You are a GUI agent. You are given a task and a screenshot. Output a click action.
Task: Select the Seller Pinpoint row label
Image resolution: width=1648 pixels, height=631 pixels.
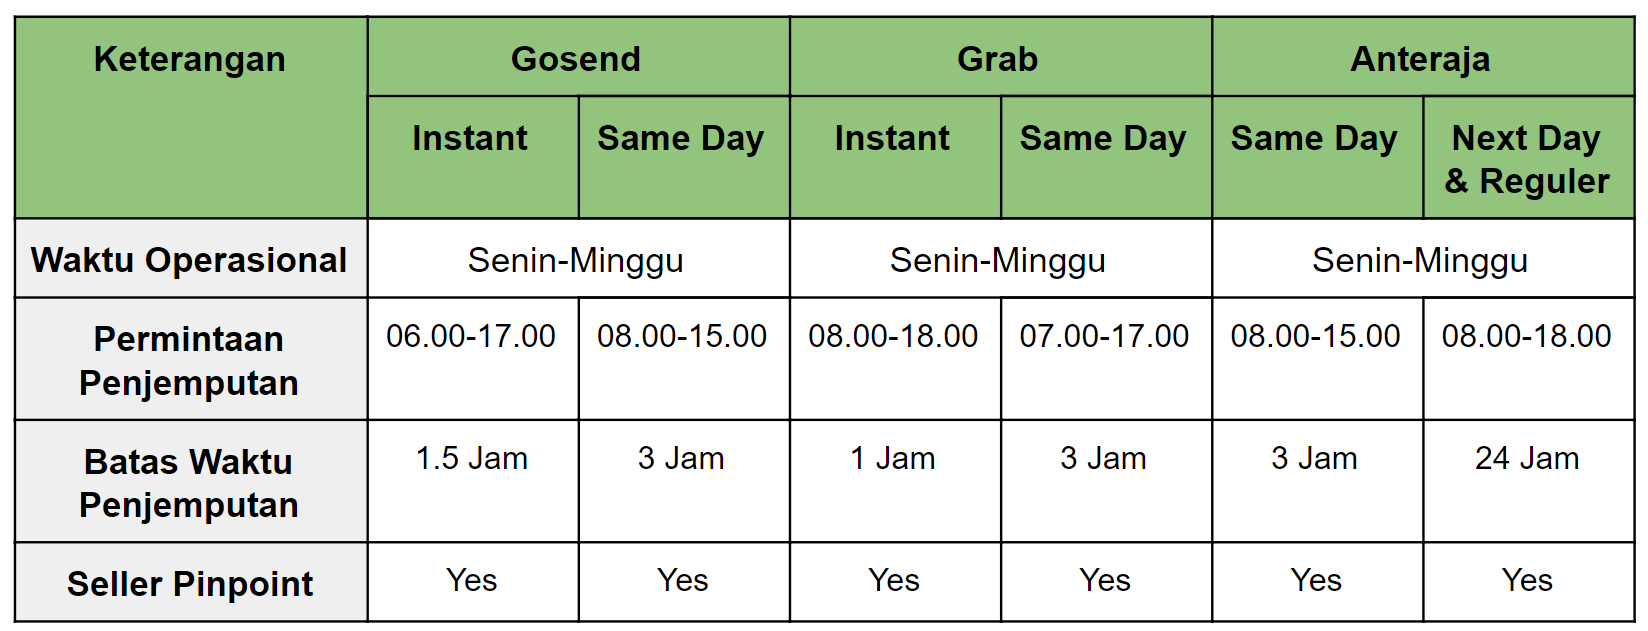190,582
